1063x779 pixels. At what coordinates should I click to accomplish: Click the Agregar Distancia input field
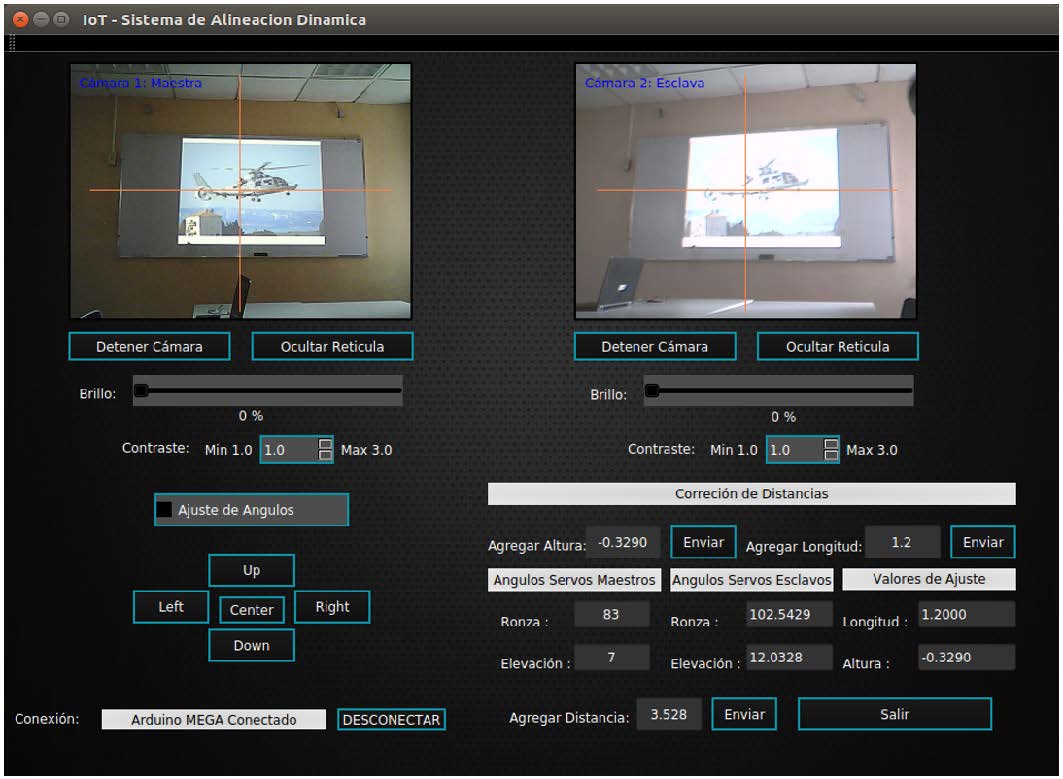pyautogui.click(x=669, y=716)
